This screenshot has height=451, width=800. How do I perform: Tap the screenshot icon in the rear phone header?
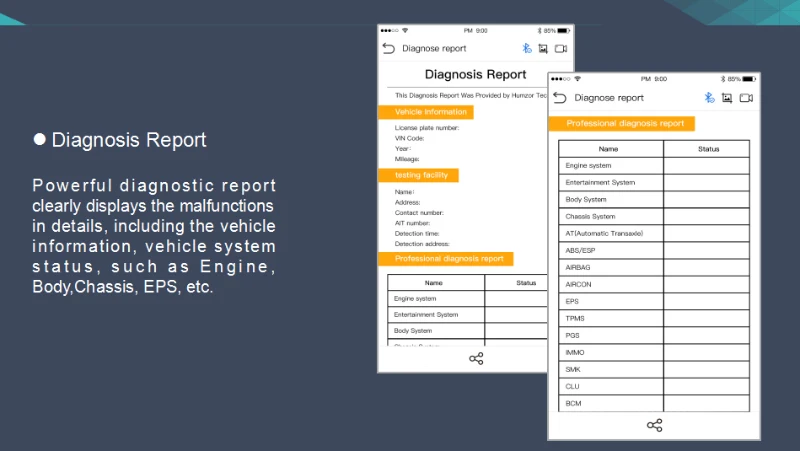click(543, 48)
